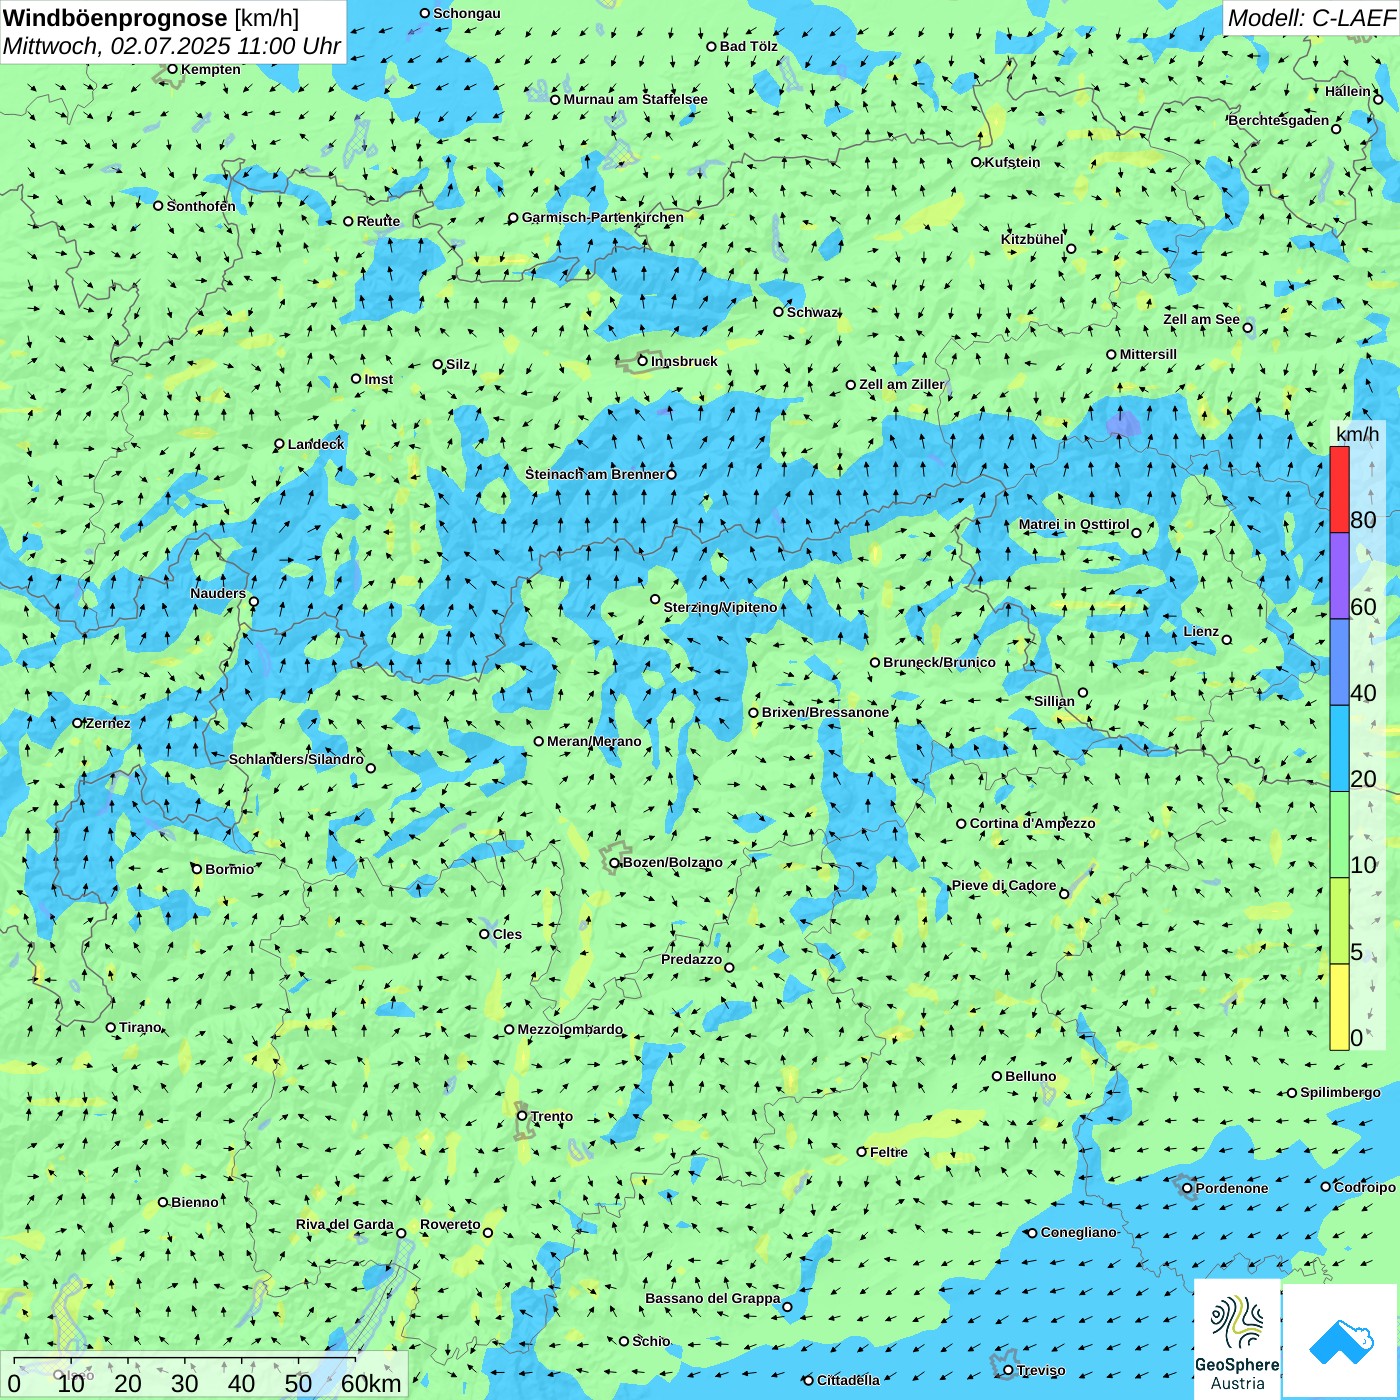Image resolution: width=1400 pixels, height=1400 pixels.
Task: Click the 'Cortina d'Ampezzo' label
Action: point(1032,823)
